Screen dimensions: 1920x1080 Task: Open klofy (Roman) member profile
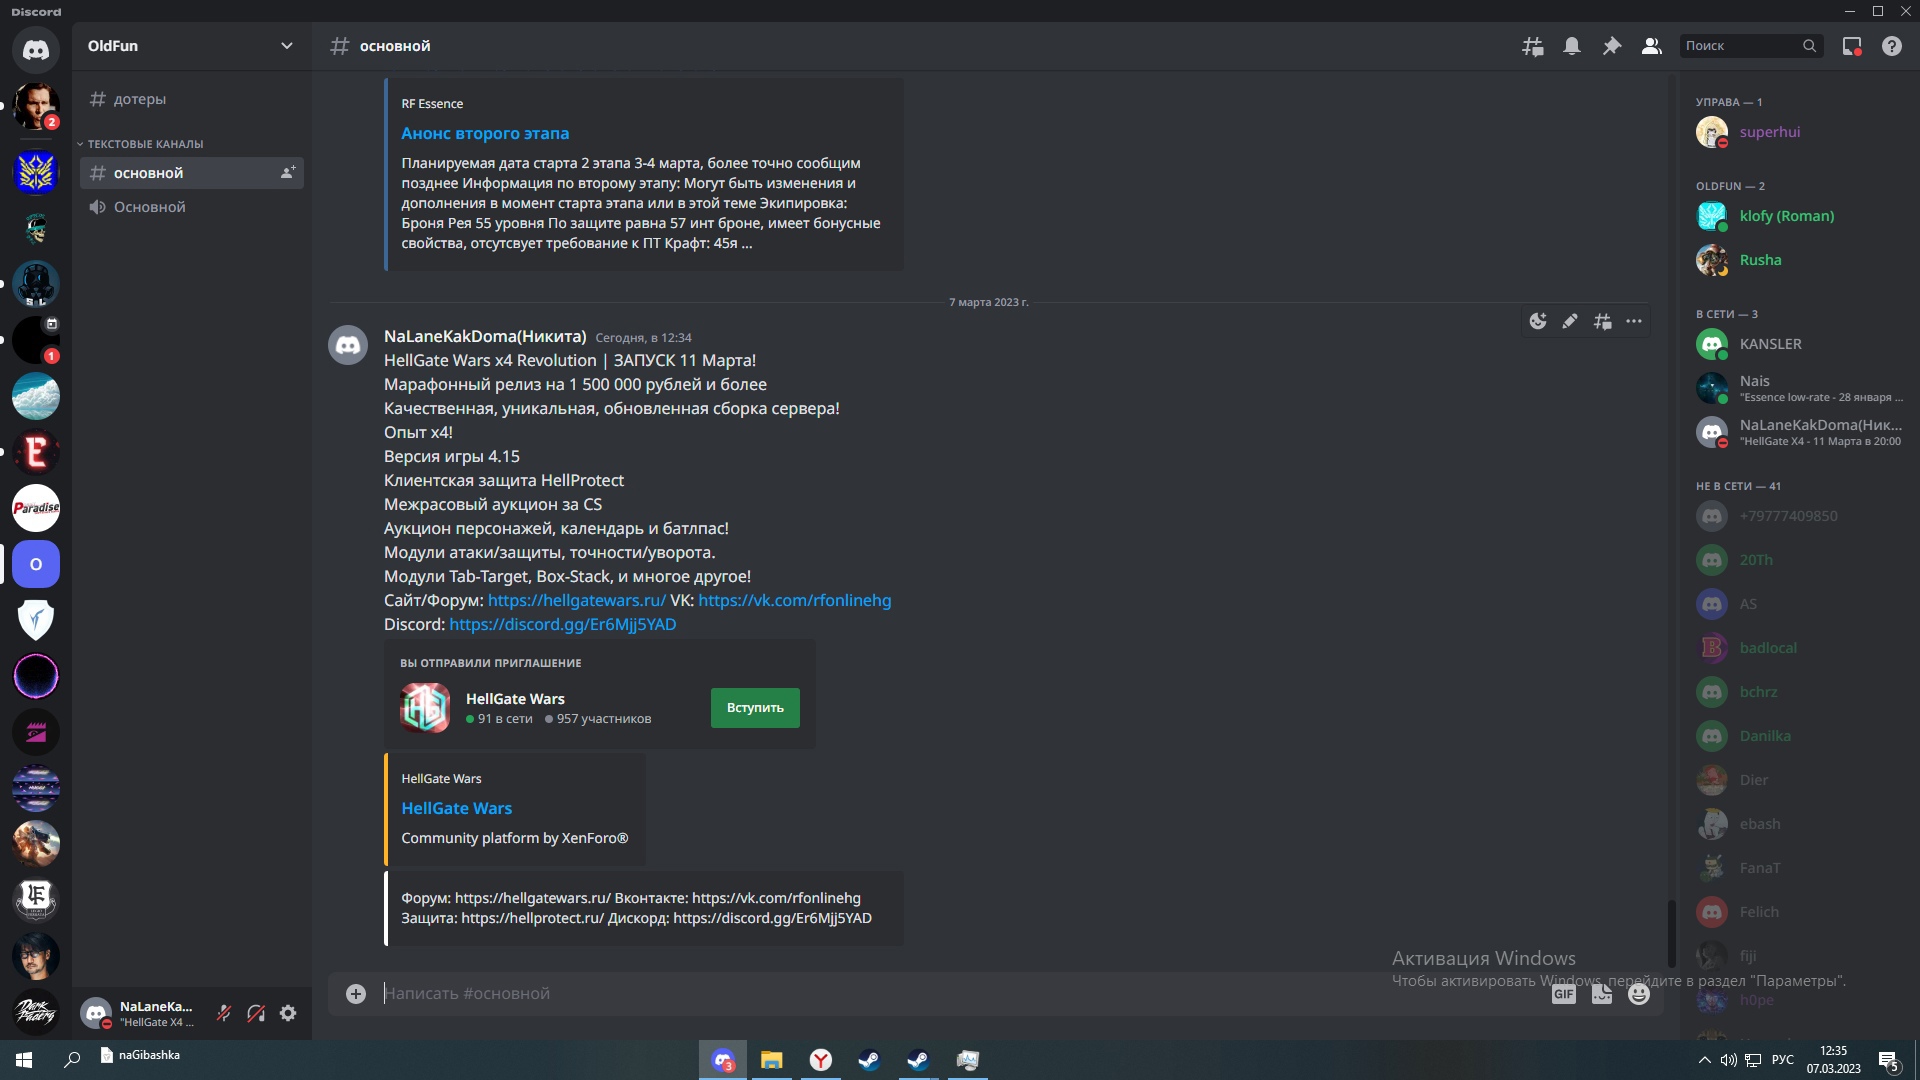pyautogui.click(x=1796, y=216)
